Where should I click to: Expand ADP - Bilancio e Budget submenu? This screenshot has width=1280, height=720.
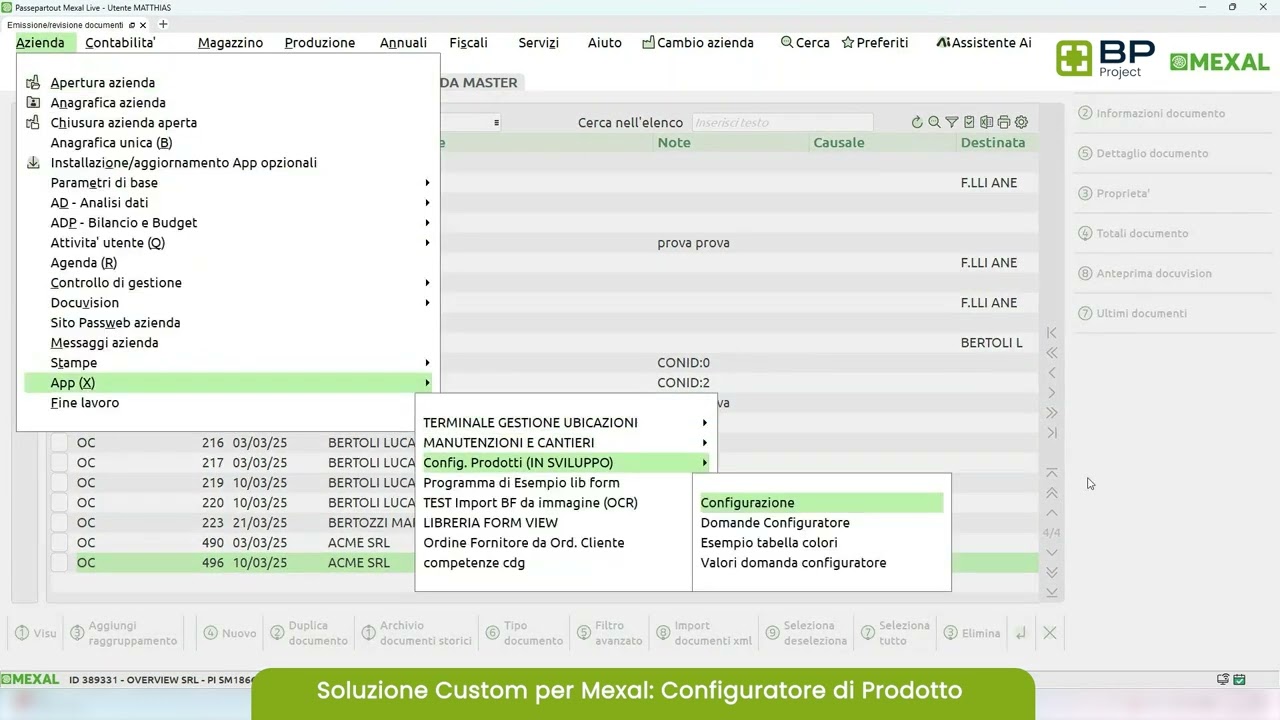coord(228,222)
